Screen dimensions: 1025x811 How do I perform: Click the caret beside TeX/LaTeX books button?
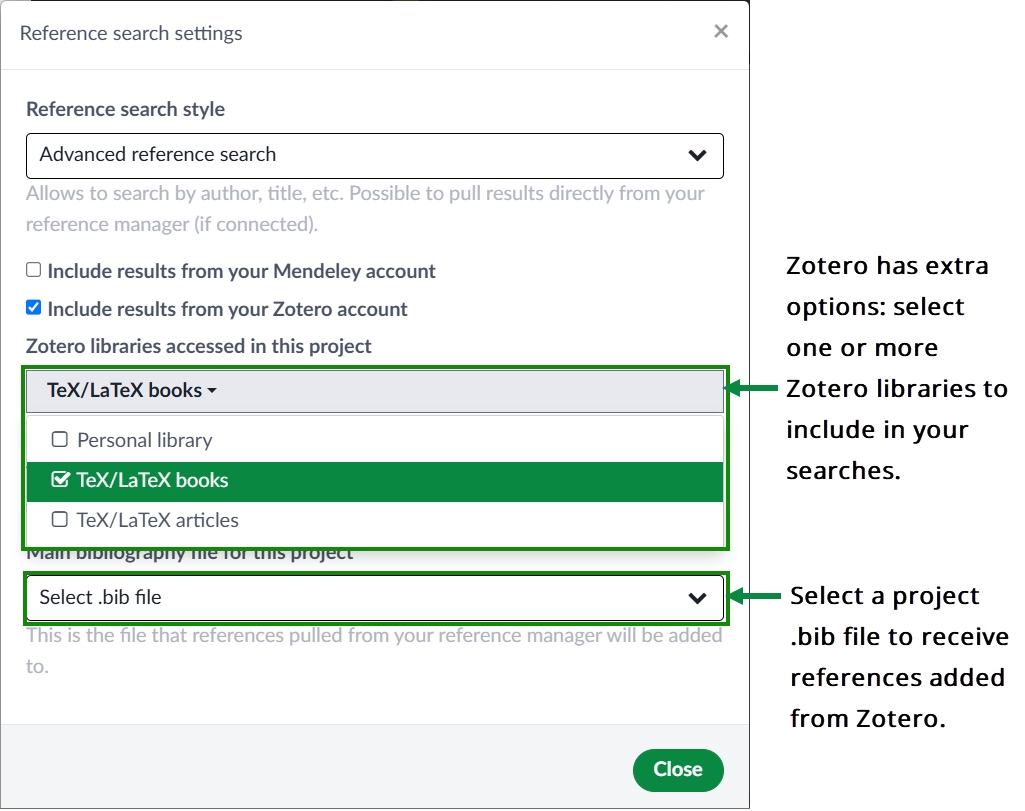click(212, 391)
